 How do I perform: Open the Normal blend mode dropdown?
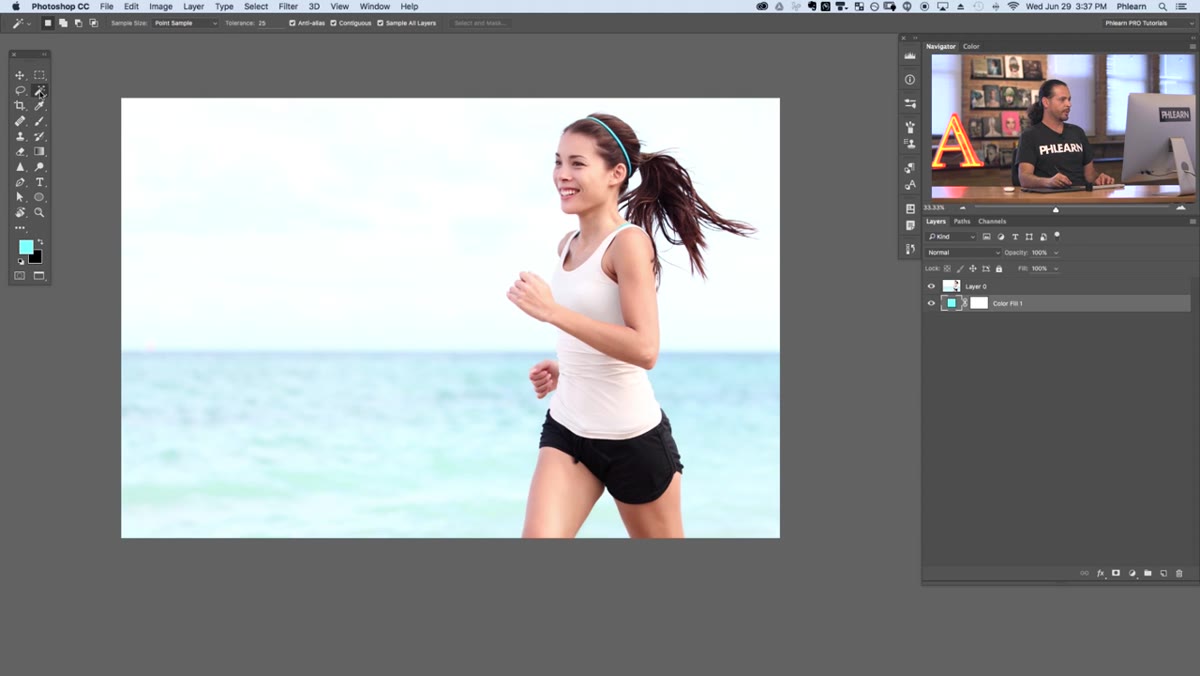(962, 253)
